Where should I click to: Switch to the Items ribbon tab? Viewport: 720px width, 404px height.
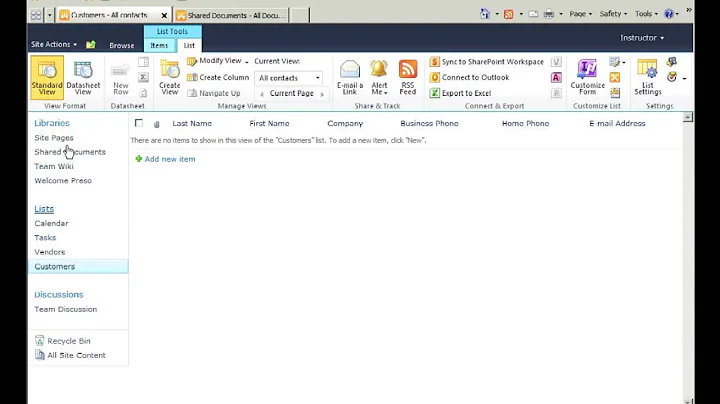pyautogui.click(x=159, y=45)
